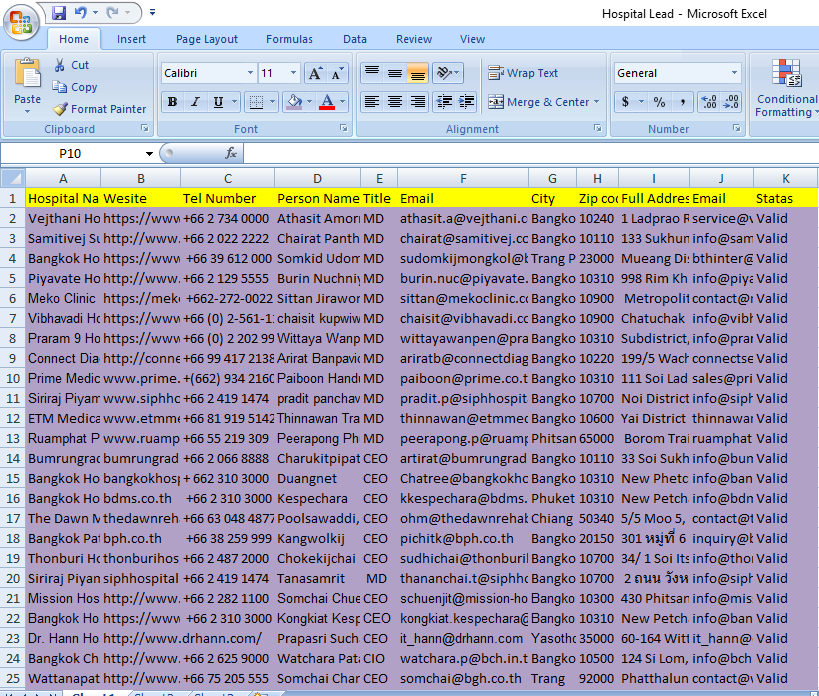The height and width of the screenshot is (696, 819).
Task: Center text horizontally in the cell
Action: tap(395, 102)
